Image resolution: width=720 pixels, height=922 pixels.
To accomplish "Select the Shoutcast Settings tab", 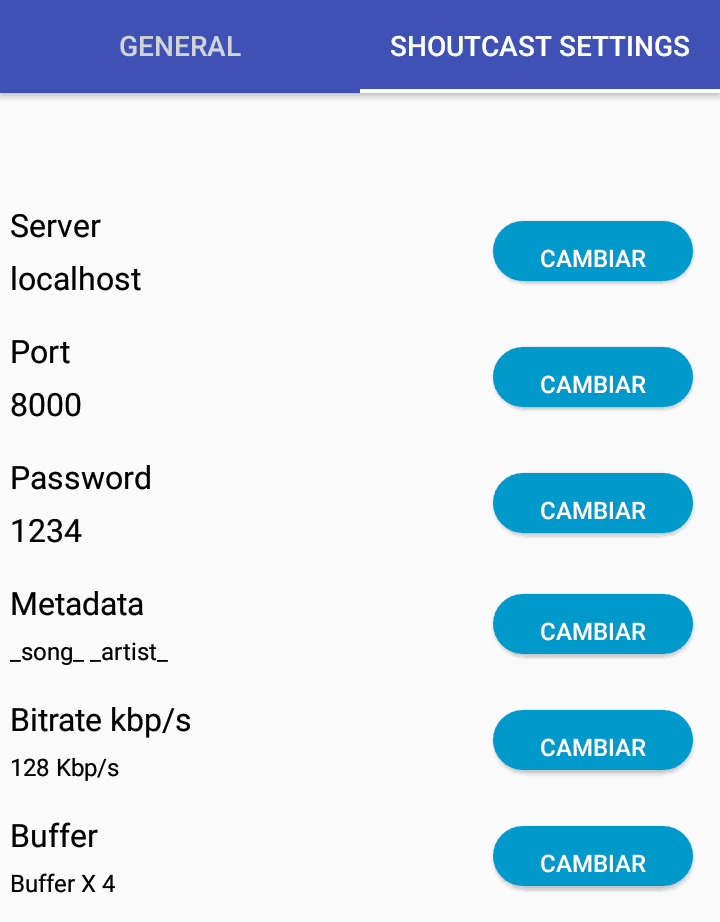I will (x=540, y=46).
